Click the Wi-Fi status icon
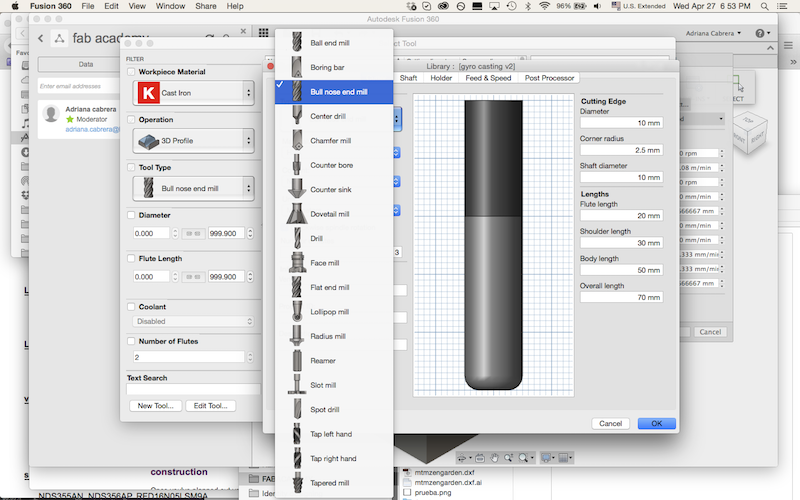The width and height of the screenshot is (800, 500). (x=544, y=6)
